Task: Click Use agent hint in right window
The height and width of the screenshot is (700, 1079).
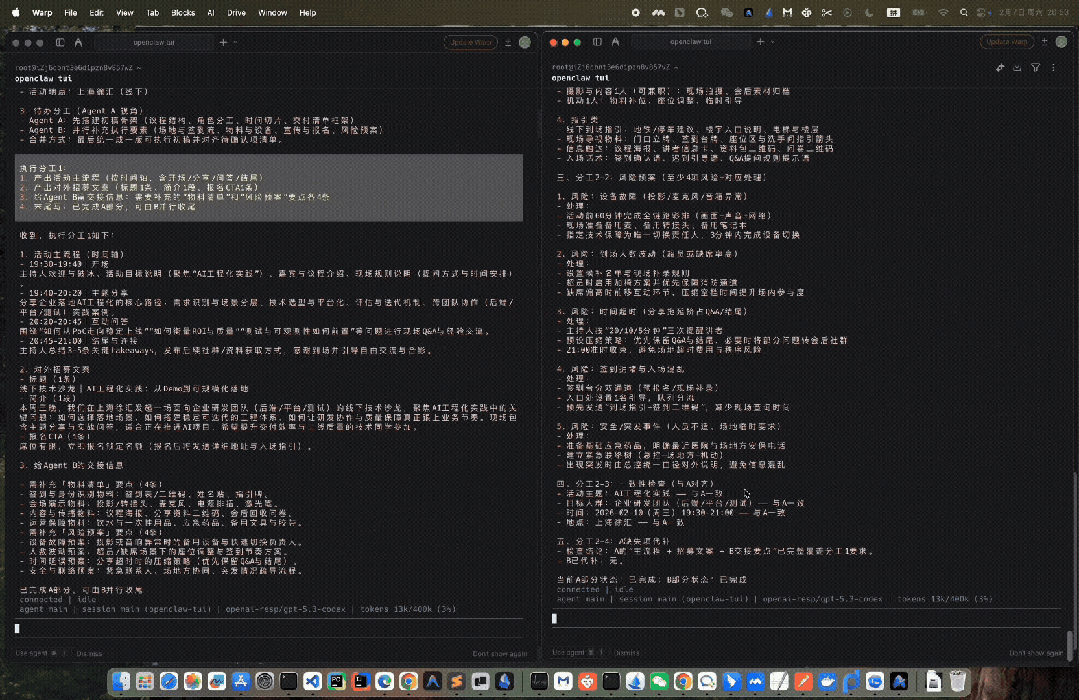Action: [577, 653]
